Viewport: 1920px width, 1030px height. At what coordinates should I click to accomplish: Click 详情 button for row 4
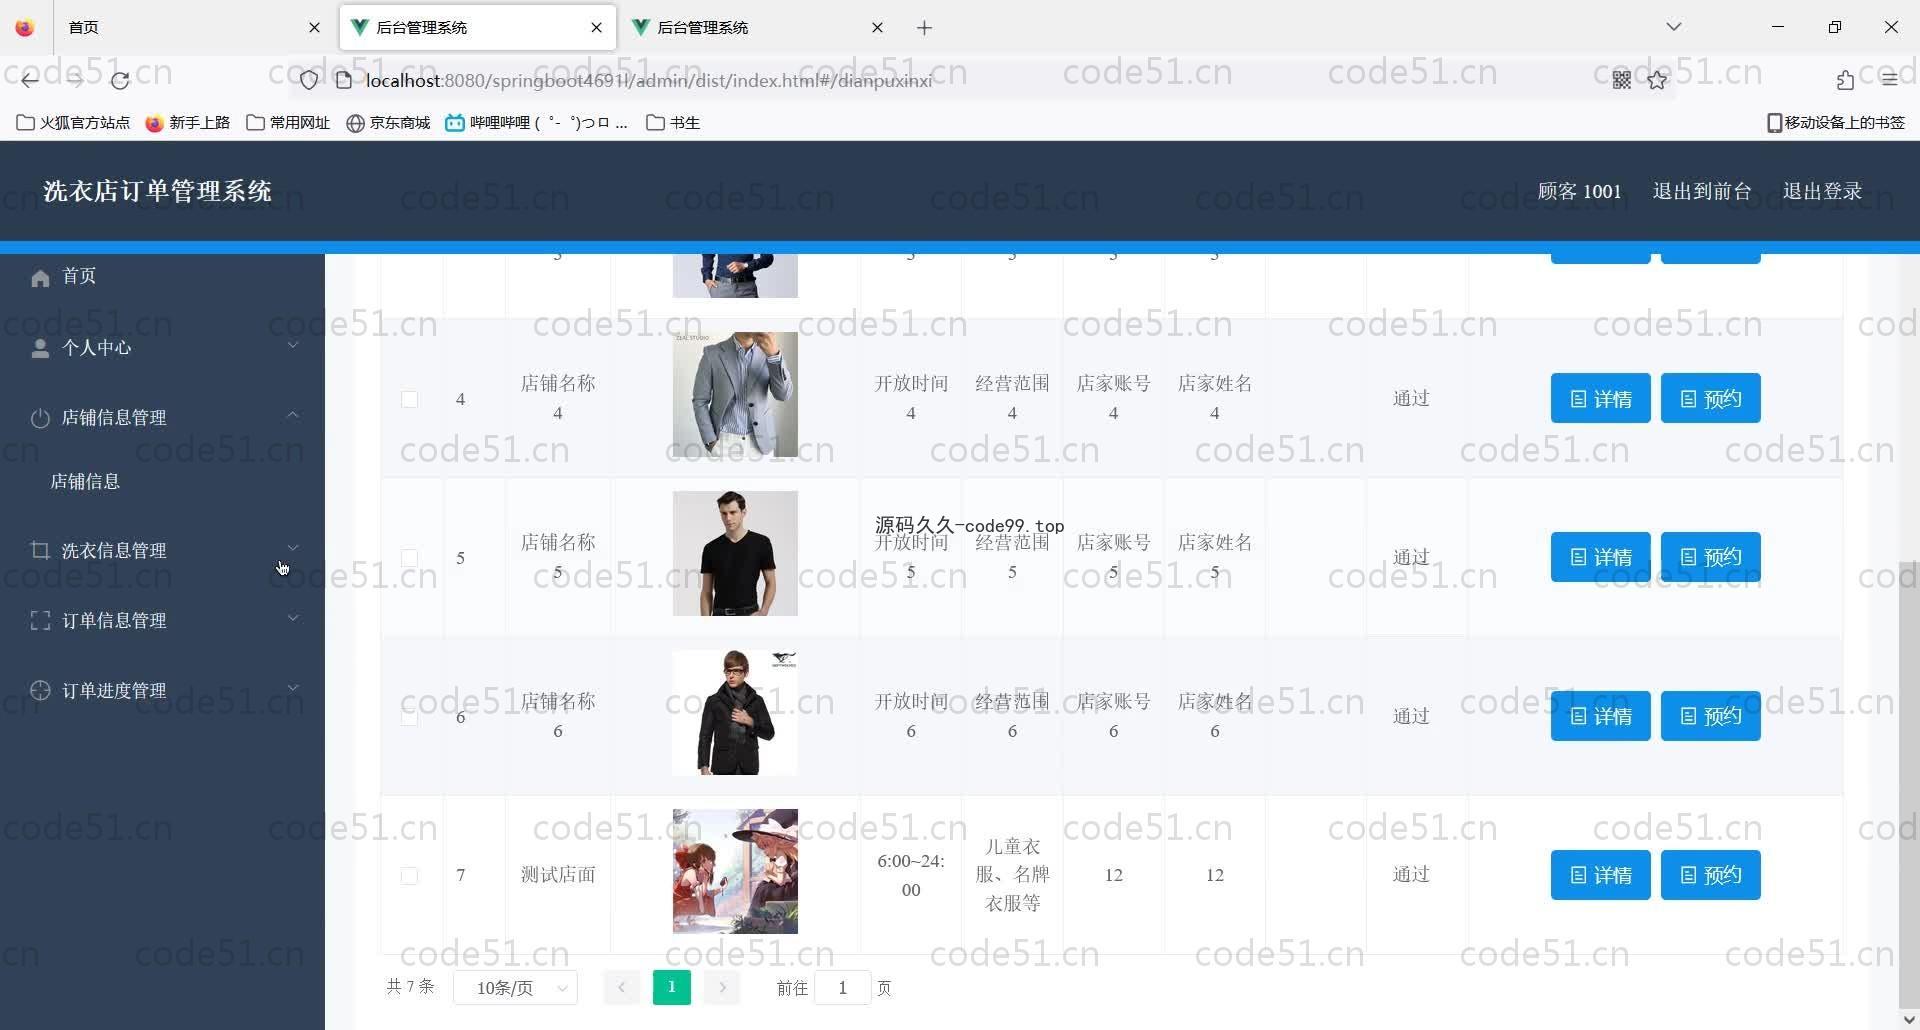click(x=1600, y=398)
